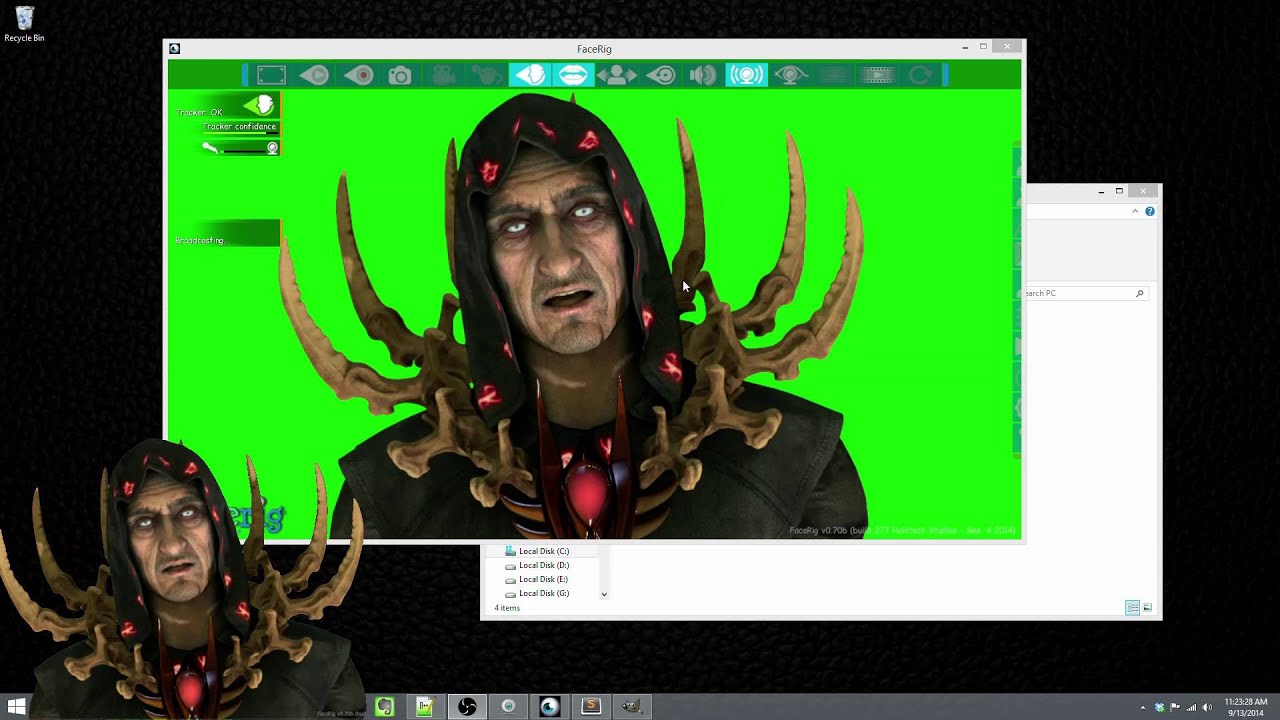Click the fullscreen frame icon in FaceRig toolbar
The width and height of the screenshot is (1280, 720).
pyautogui.click(x=271, y=75)
